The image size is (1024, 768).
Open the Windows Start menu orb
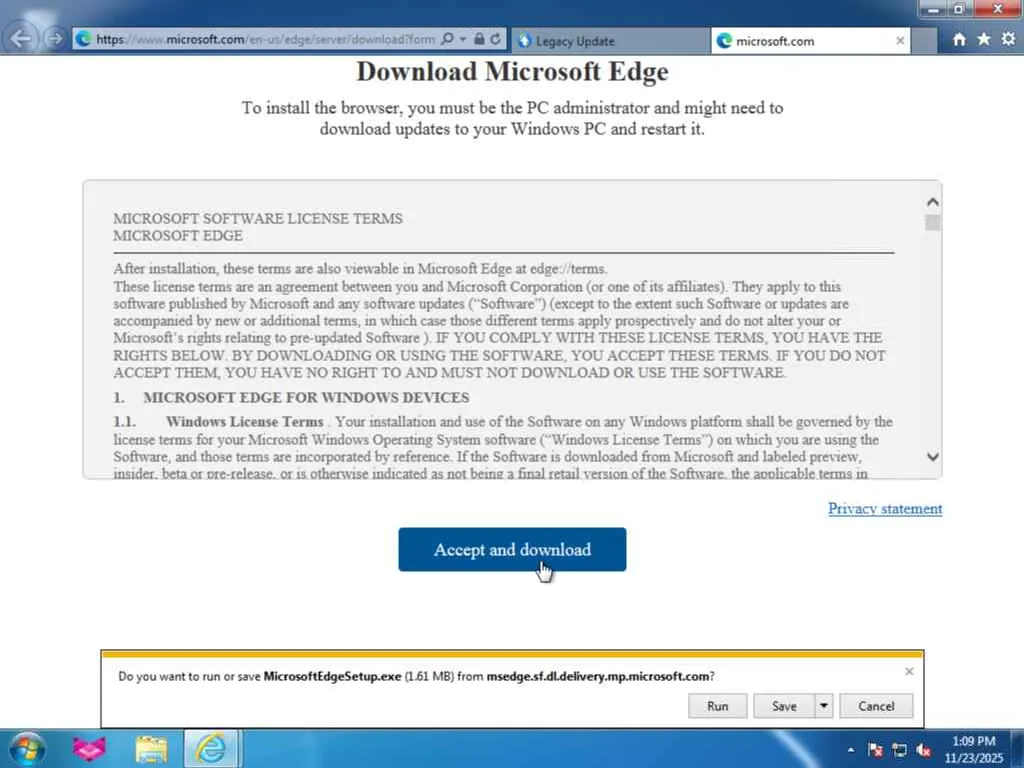pos(27,748)
